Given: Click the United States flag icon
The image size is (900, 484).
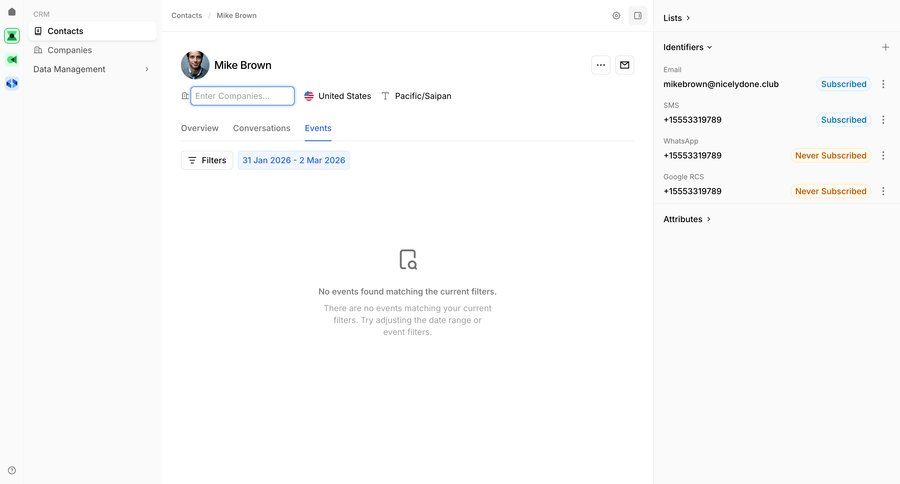Looking at the screenshot, I should click(309, 96).
